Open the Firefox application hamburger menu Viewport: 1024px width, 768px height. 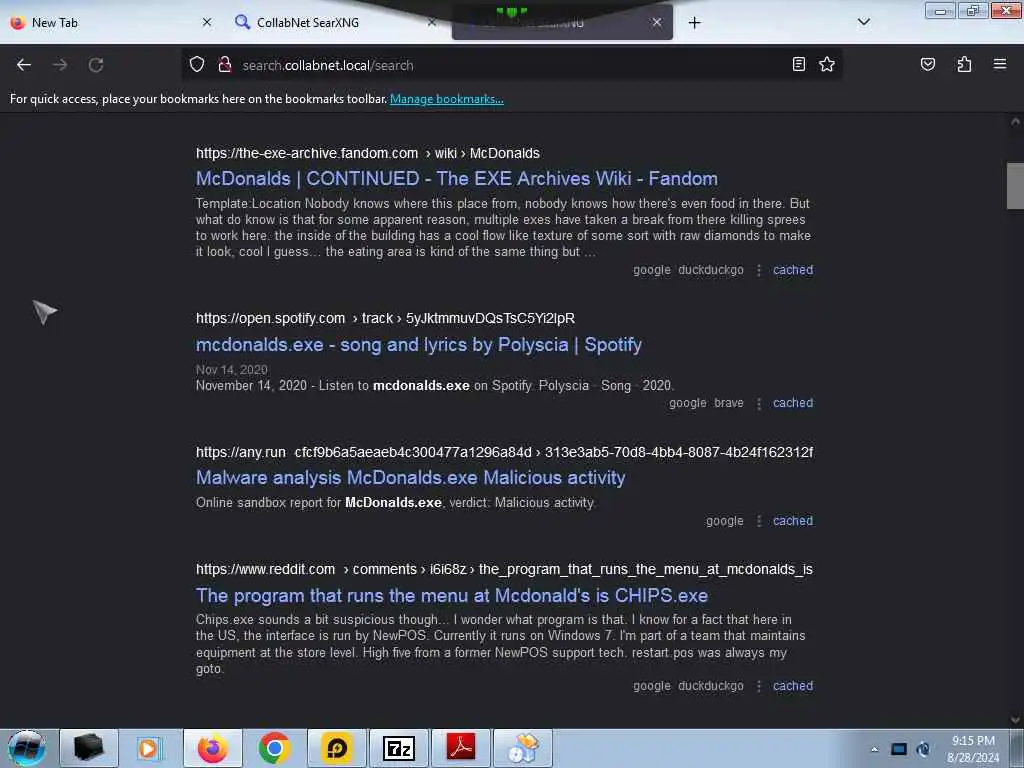(x=1000, y=64)
